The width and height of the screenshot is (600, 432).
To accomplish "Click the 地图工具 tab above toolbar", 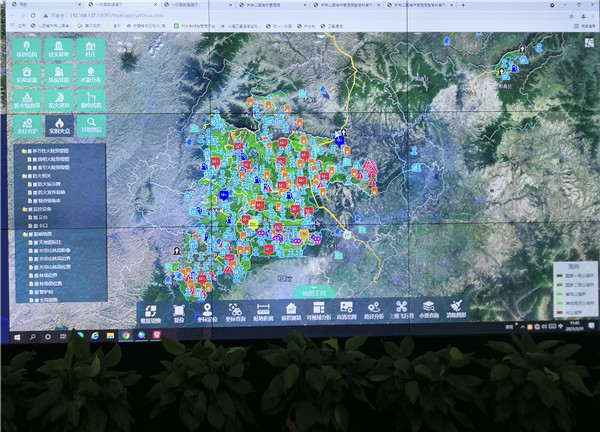I will pos(312,292).
